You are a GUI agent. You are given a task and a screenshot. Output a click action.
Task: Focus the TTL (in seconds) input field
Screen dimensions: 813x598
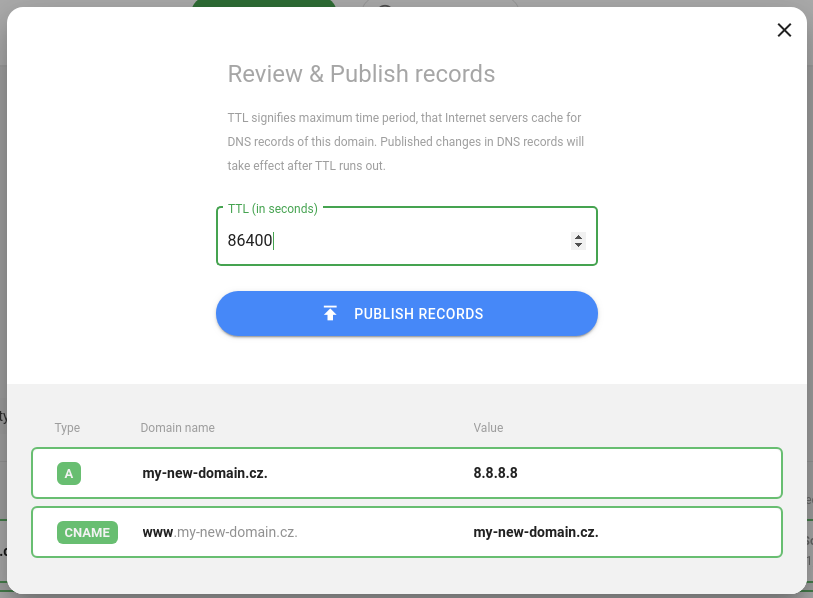coord(406,237)
